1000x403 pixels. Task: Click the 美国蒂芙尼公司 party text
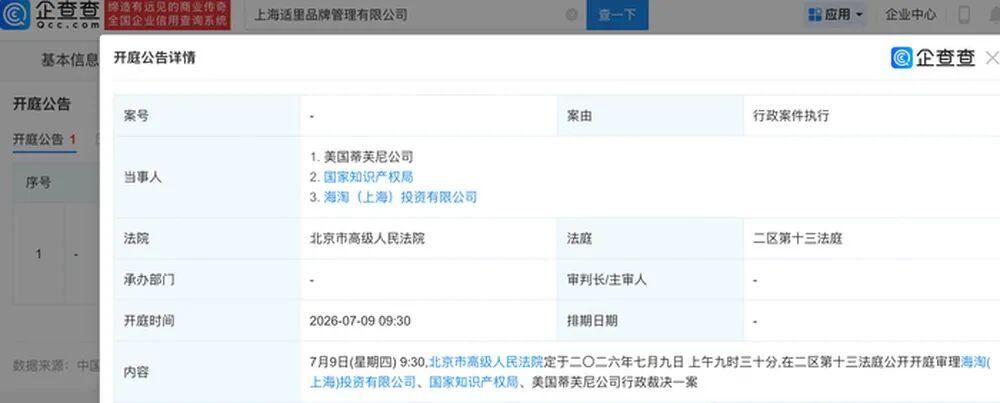368,156
